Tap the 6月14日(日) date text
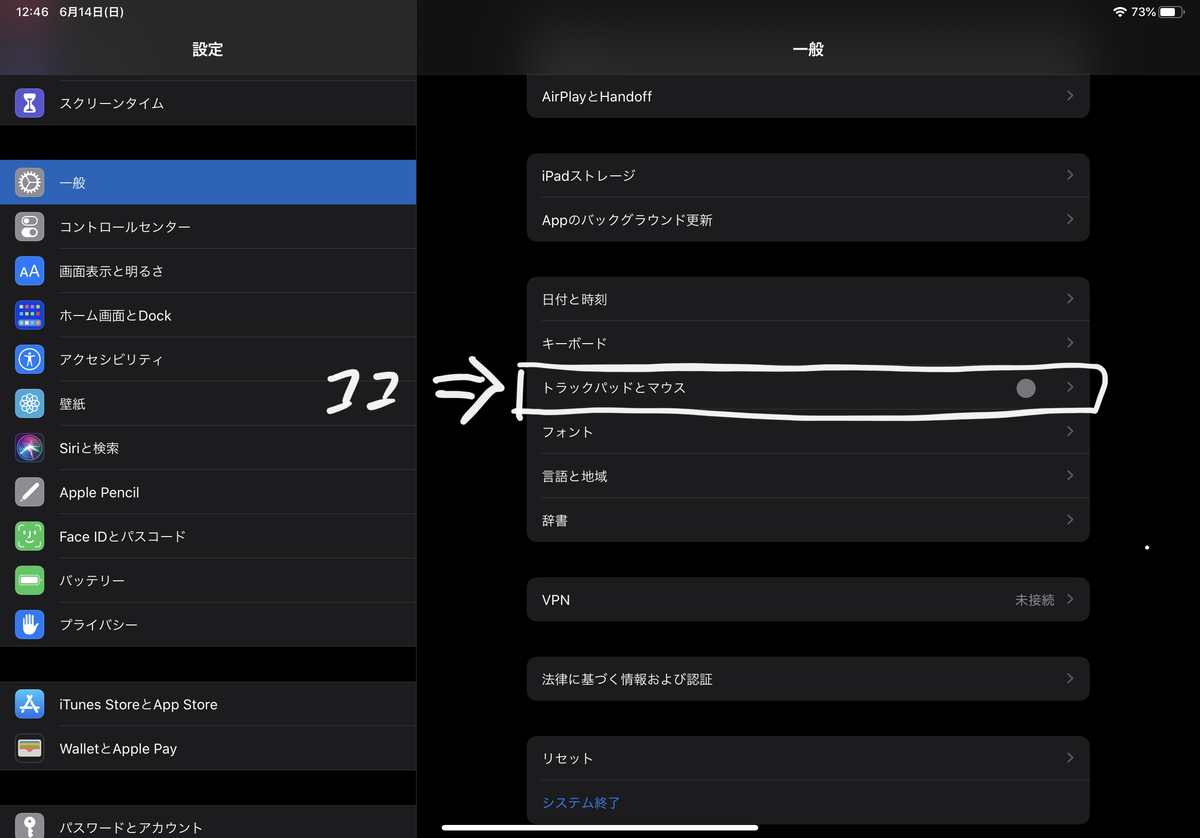 (94, 12)
